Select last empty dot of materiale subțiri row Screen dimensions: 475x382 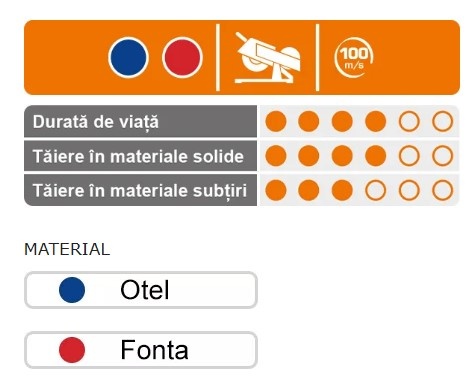pyautogui.click(x=443, y=190)
